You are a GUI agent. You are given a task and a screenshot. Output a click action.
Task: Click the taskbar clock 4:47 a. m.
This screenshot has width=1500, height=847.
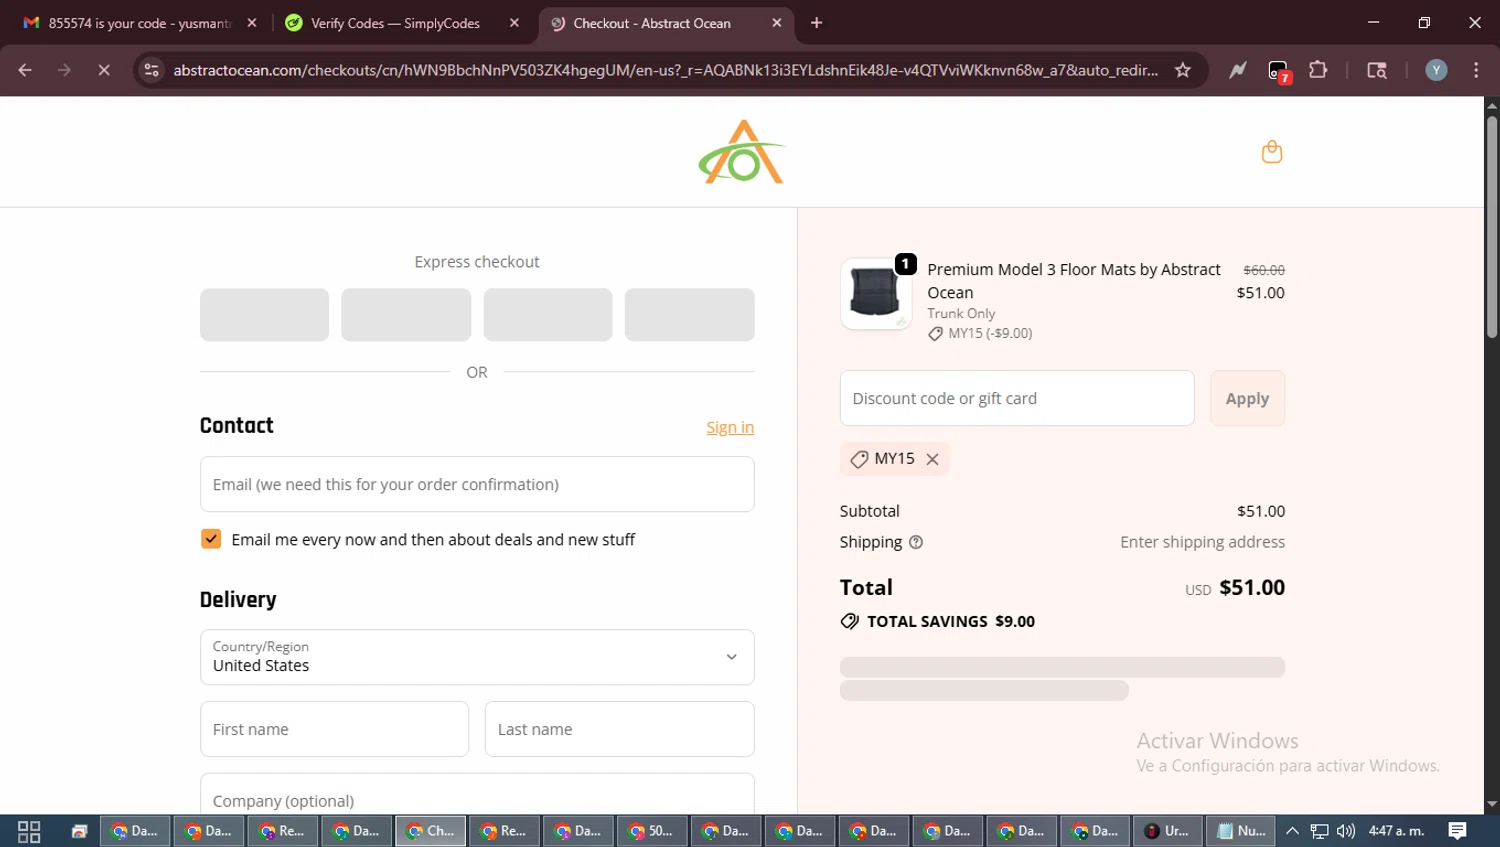pos(1396,831)
